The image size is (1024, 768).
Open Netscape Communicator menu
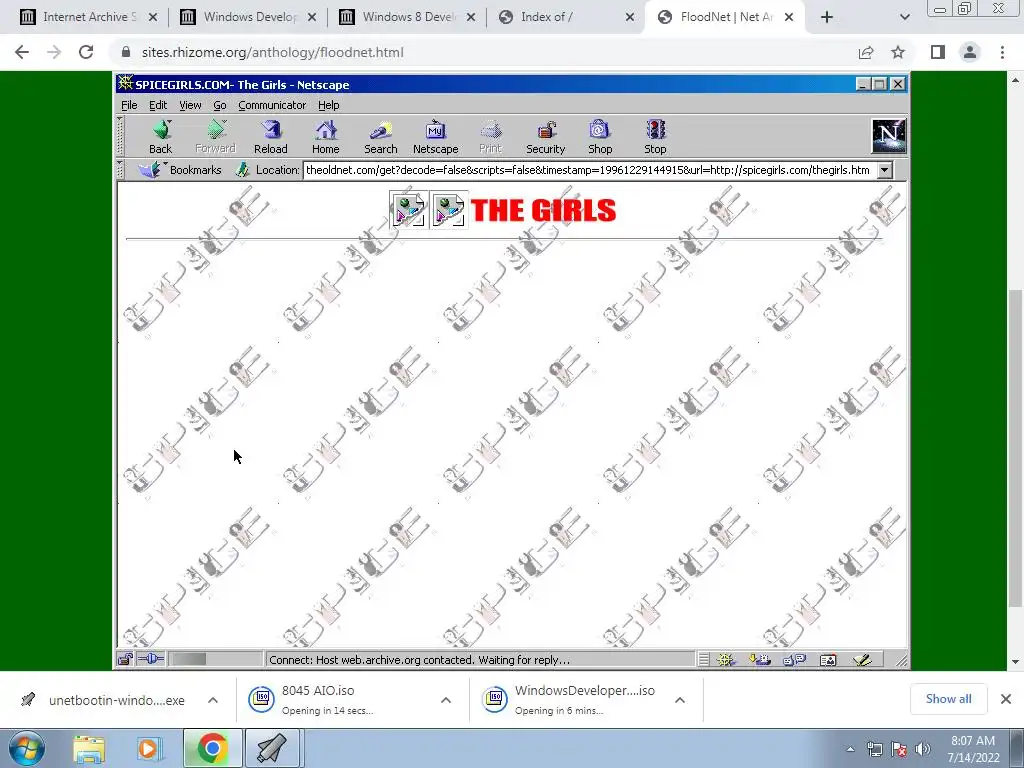[272, 105]
